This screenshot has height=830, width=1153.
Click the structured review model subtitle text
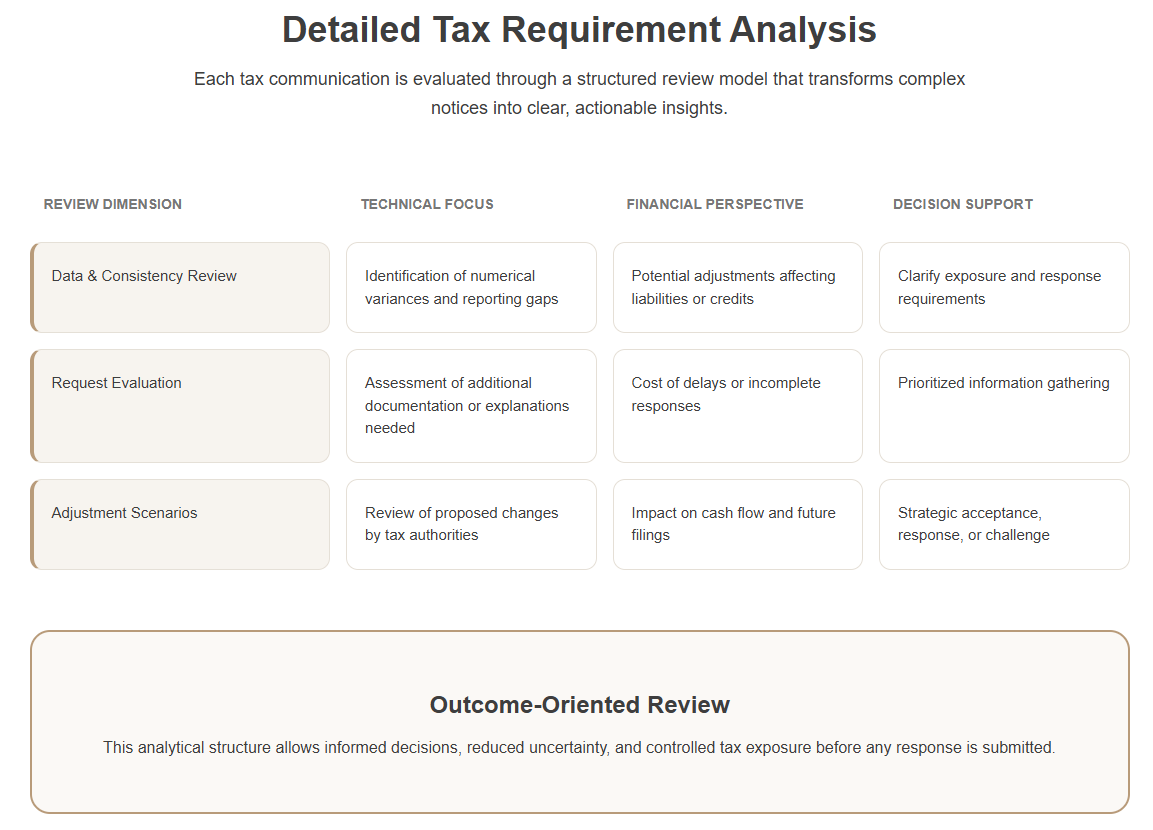(579, 93)
